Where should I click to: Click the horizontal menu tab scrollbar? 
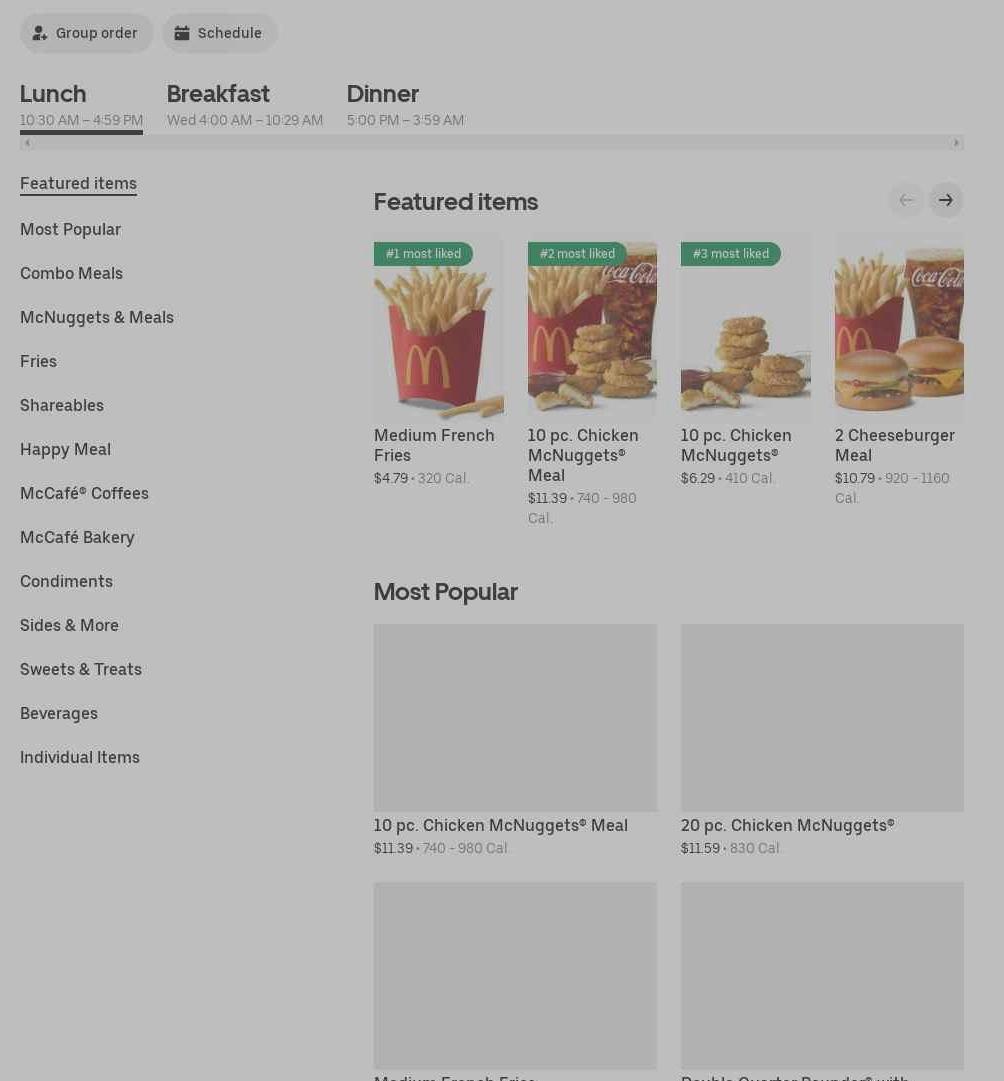point(491,143)
